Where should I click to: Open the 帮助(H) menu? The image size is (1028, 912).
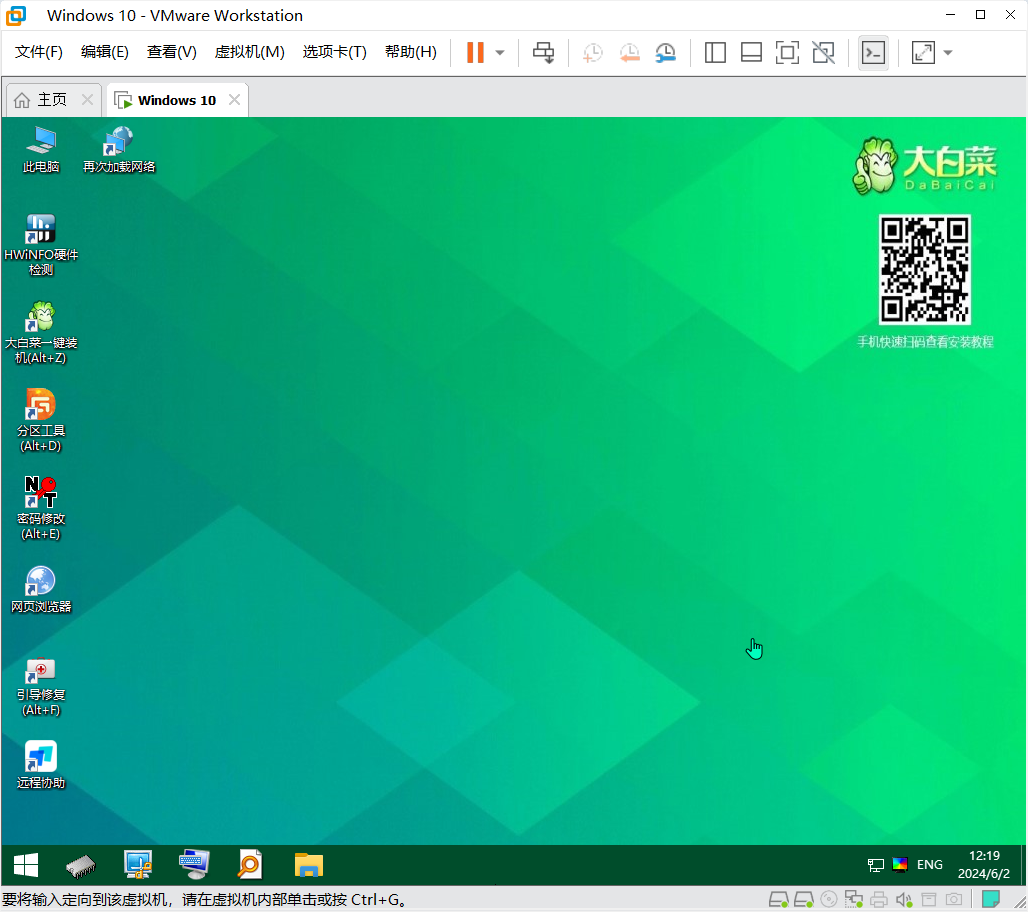coord(411,52)
